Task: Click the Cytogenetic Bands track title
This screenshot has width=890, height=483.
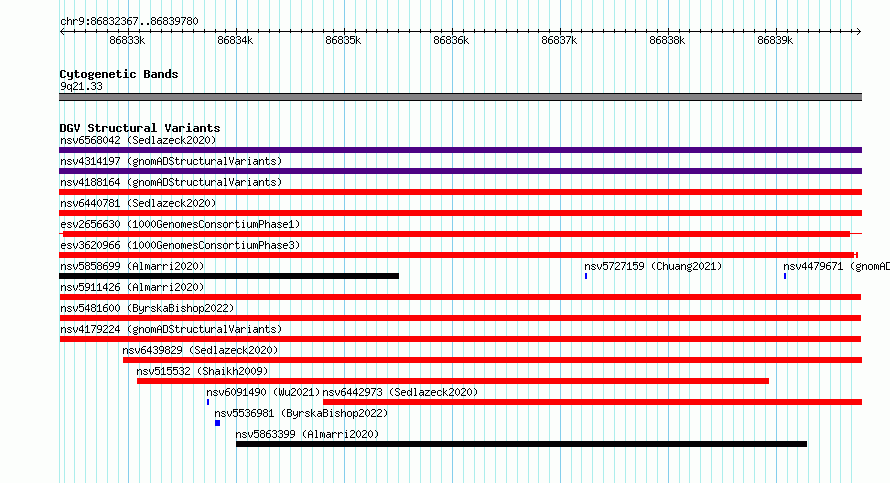Action: click(x=119, y=74)
